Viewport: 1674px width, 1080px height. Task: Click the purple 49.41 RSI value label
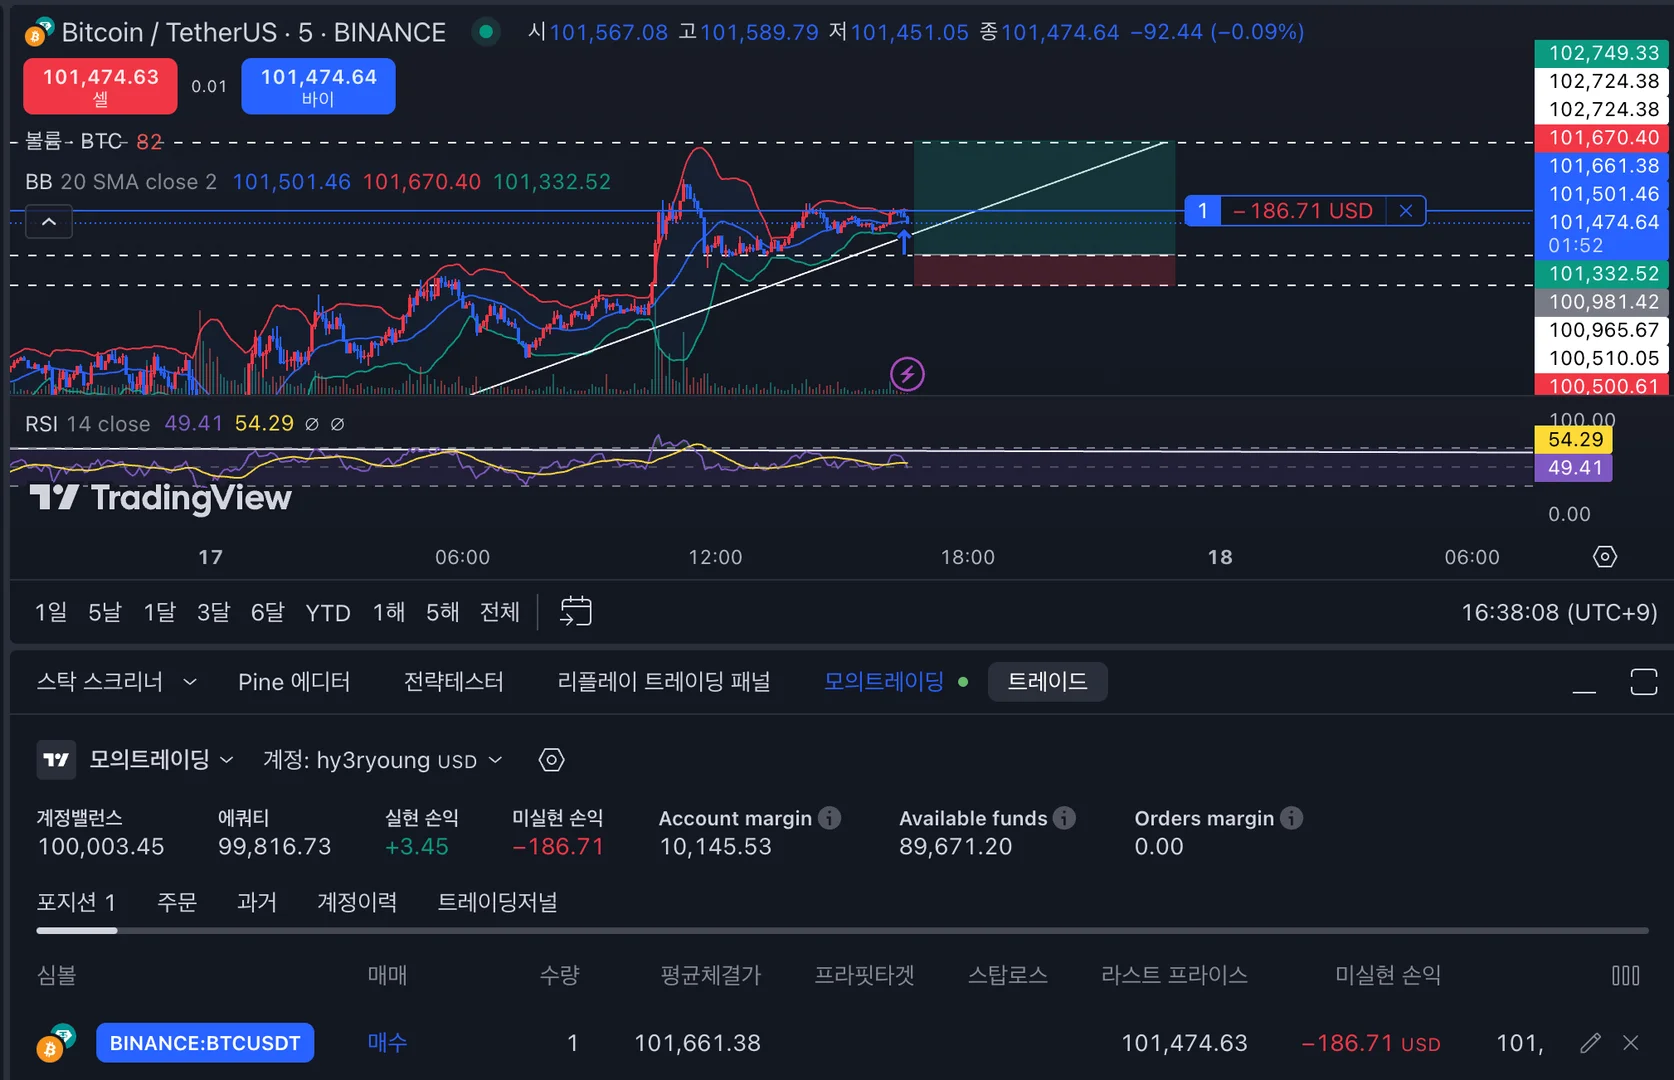pyautogui.click(x=1573, y=467)
